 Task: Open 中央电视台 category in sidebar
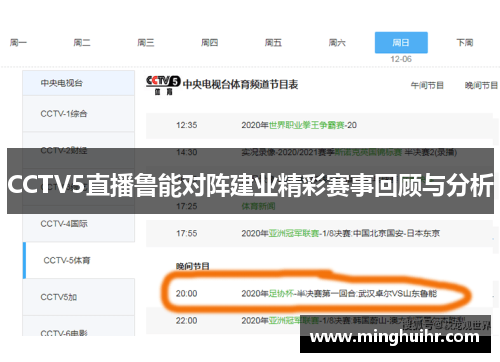79,83
